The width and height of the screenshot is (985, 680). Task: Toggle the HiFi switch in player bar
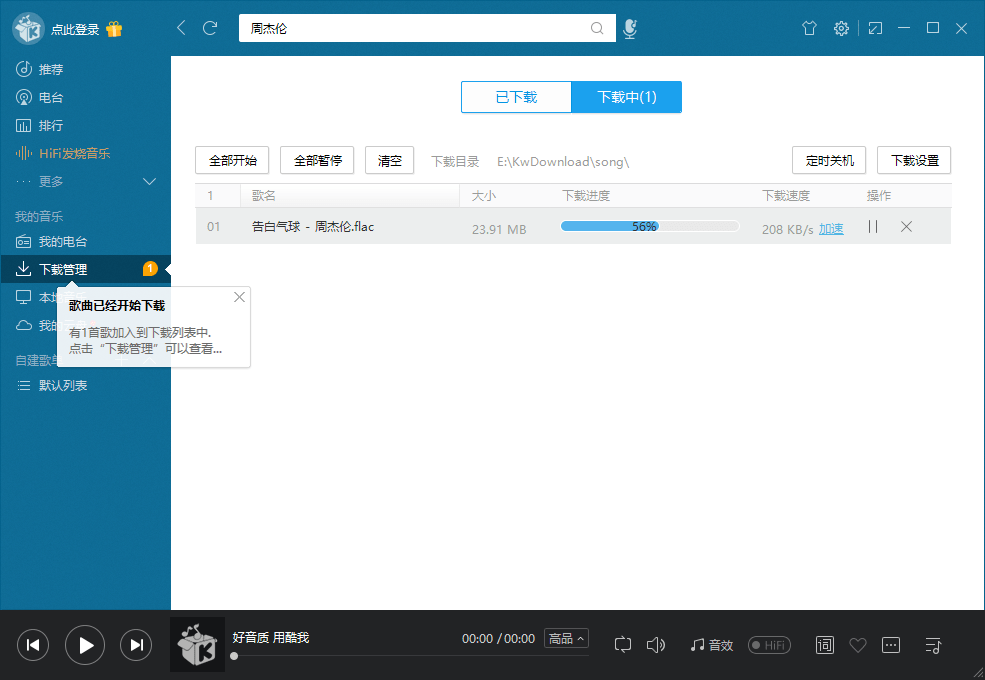769,645
